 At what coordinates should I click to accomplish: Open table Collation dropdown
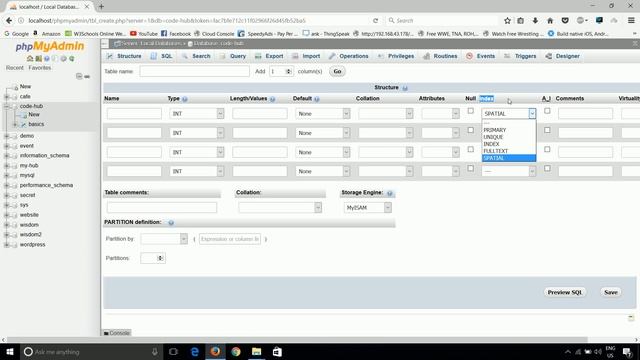[x=280, y=208]
